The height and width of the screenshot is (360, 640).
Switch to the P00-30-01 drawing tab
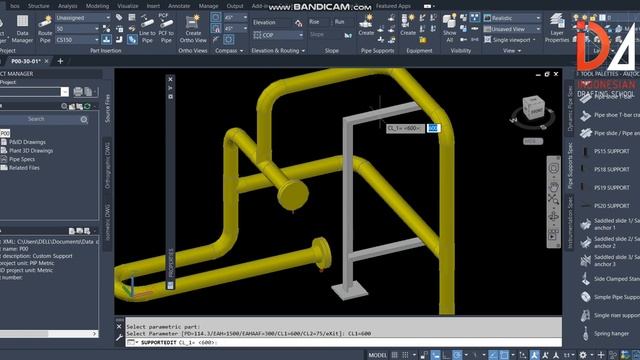pos(26,61)
